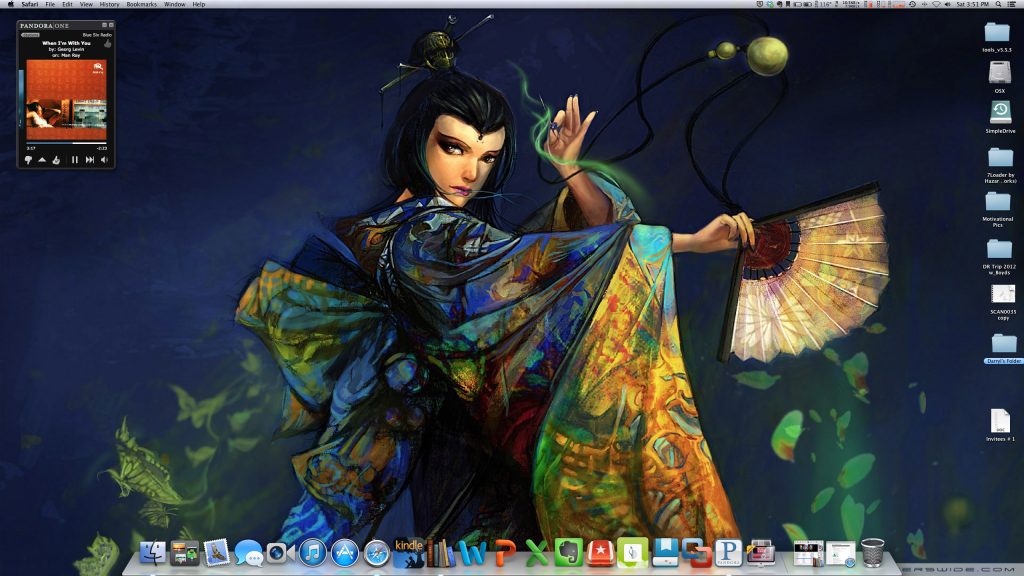Screen dimensions: 1024x576
Task: Open the Window menu
Action: (174, 4)
